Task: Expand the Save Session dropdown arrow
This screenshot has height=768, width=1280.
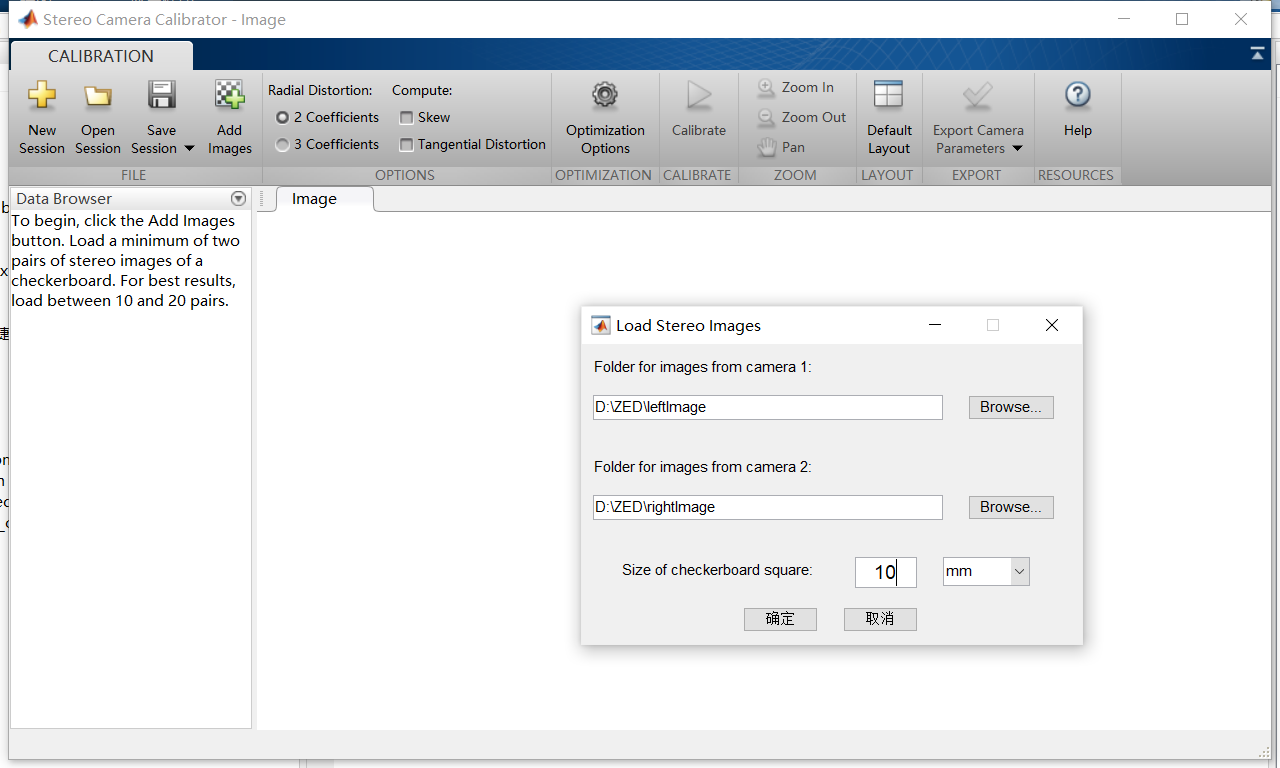Action: click(x=188, y=149)
